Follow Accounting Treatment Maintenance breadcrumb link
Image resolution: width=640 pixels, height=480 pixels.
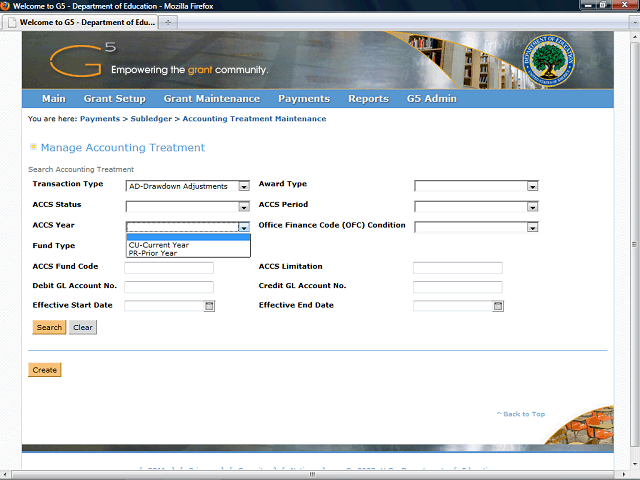tap(254, 119)
